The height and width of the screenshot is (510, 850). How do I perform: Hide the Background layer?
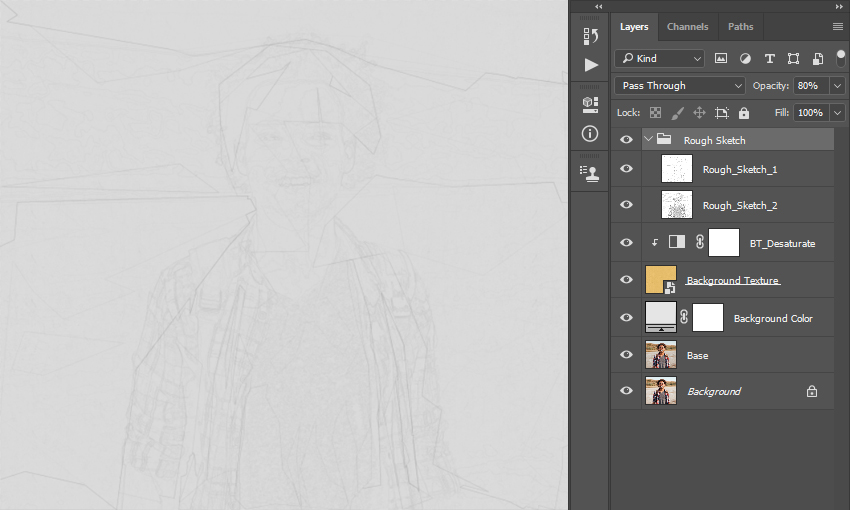626,390
